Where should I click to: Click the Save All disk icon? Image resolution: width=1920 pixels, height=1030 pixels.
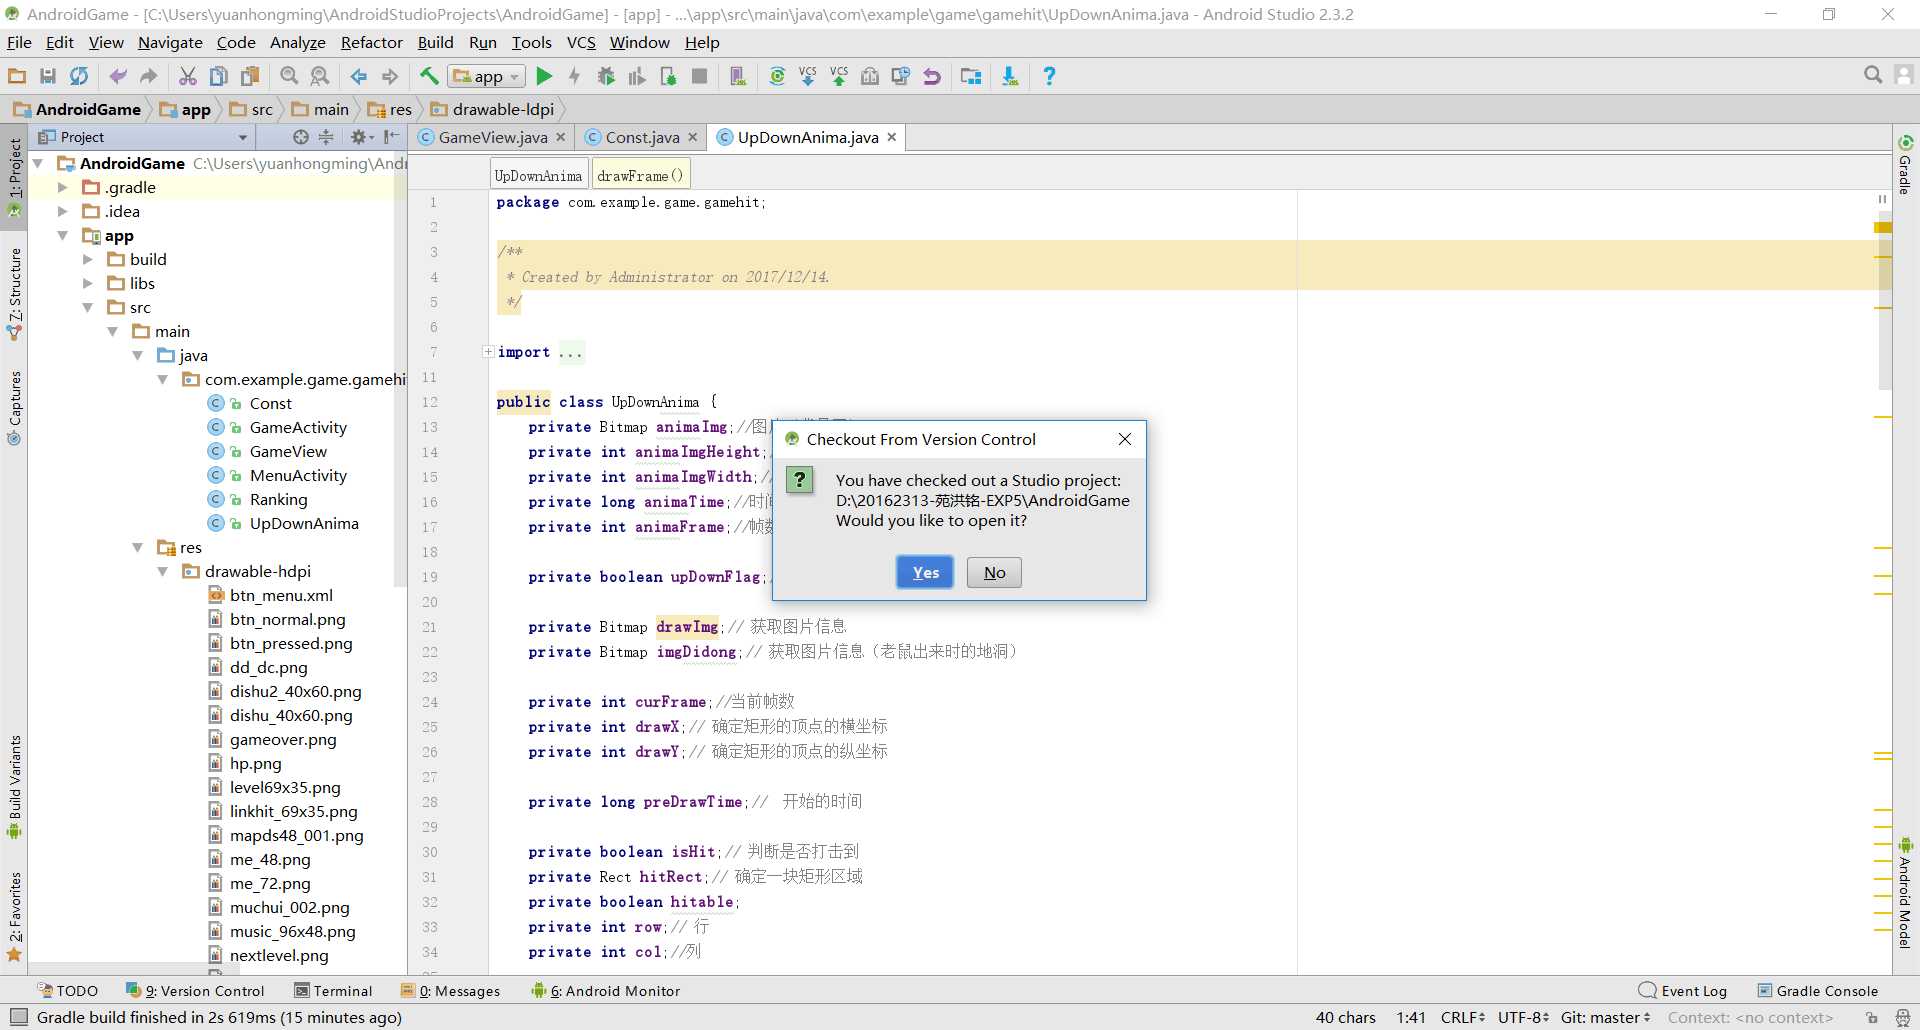point(47,76)
